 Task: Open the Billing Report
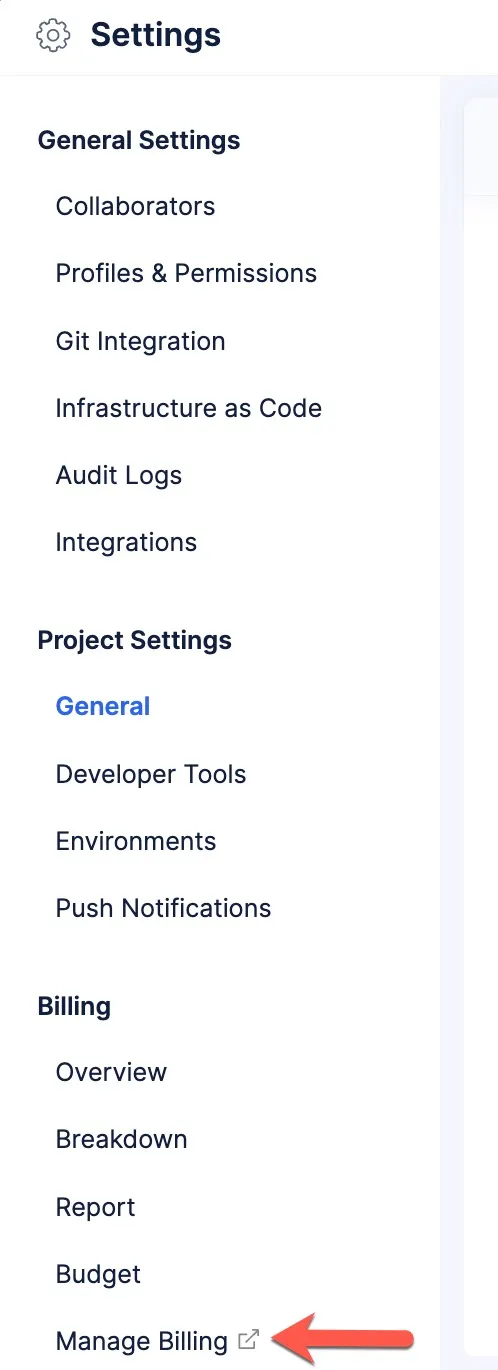pyautogui.click(x=95, y=1207)
